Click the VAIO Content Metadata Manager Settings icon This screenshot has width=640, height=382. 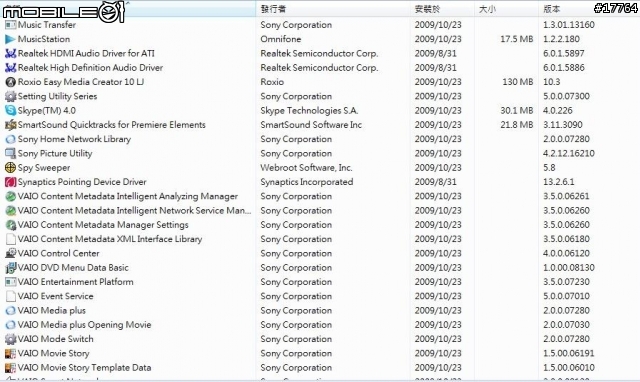(10, 225)
